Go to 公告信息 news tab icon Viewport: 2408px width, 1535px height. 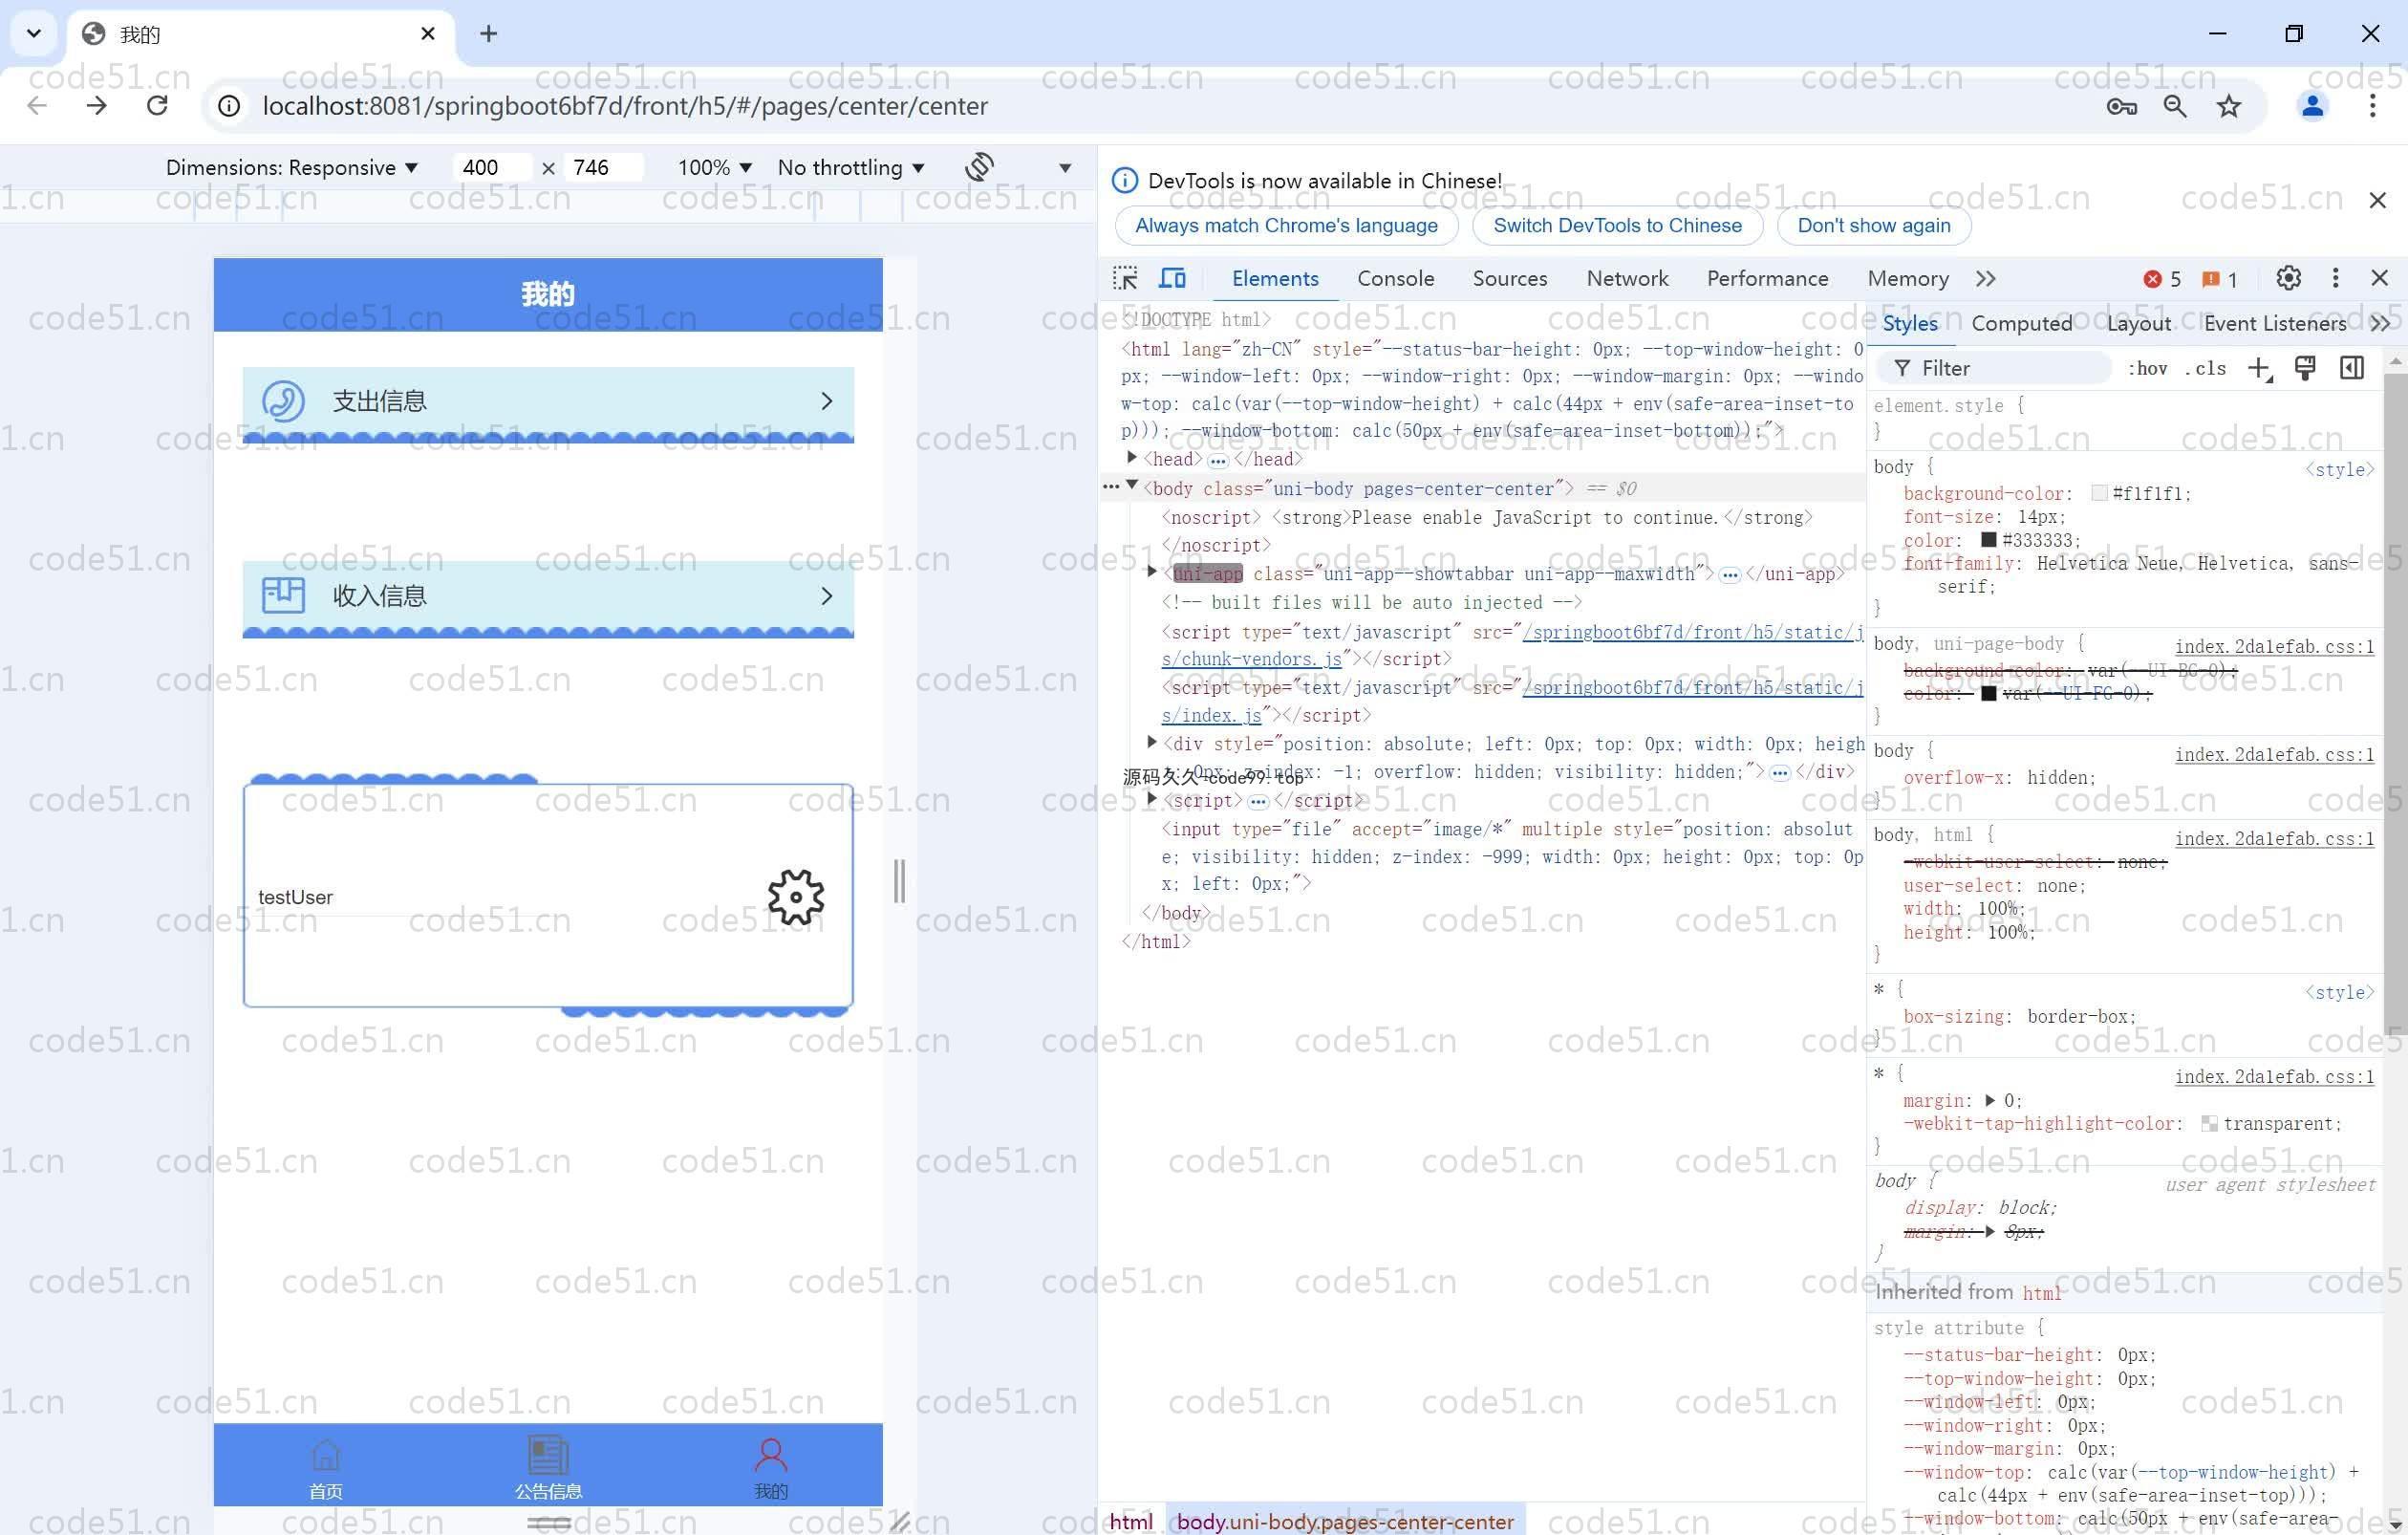[x=548, y=1454]
